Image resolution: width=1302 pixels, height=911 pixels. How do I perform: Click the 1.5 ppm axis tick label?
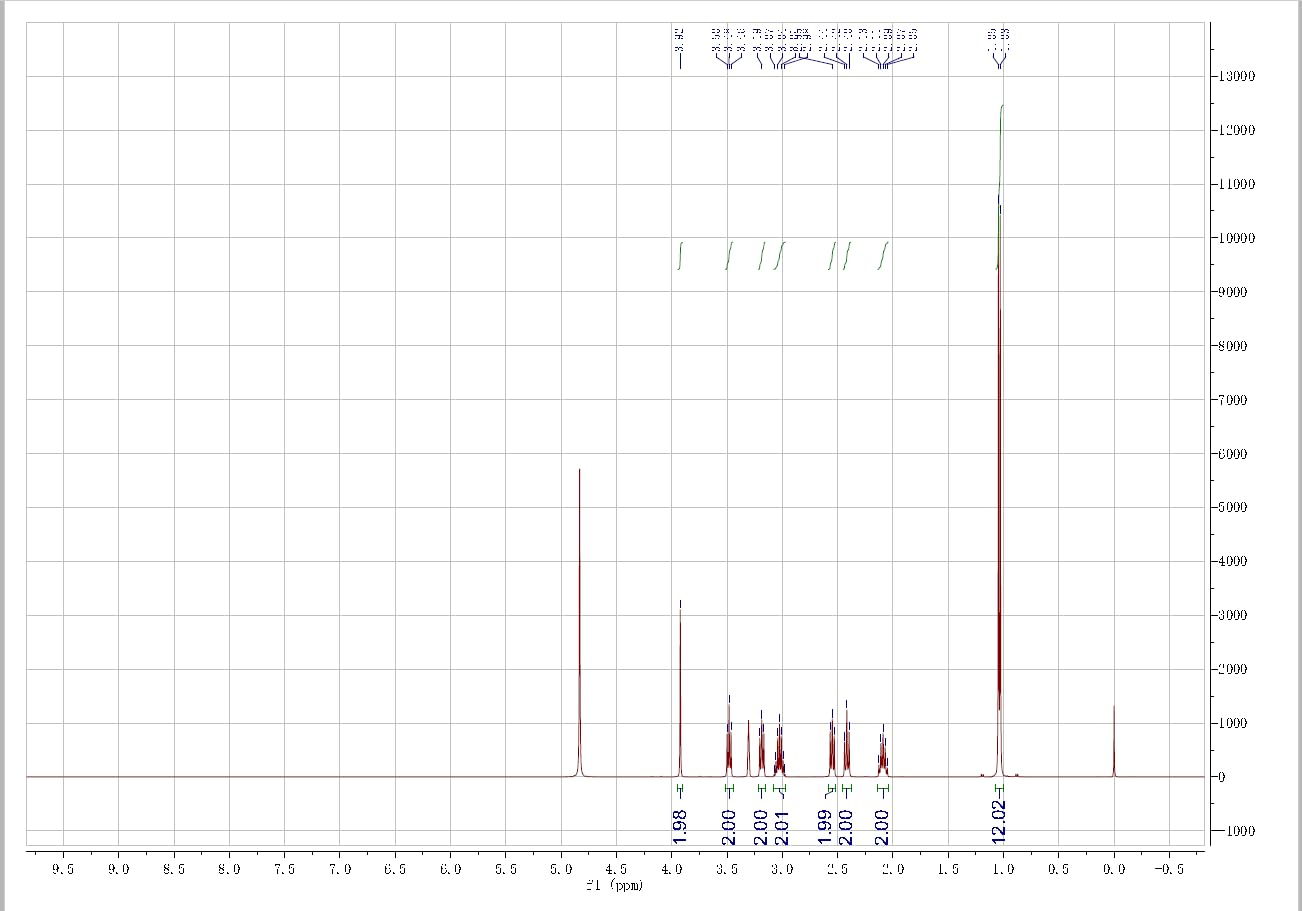coord(948,870)
